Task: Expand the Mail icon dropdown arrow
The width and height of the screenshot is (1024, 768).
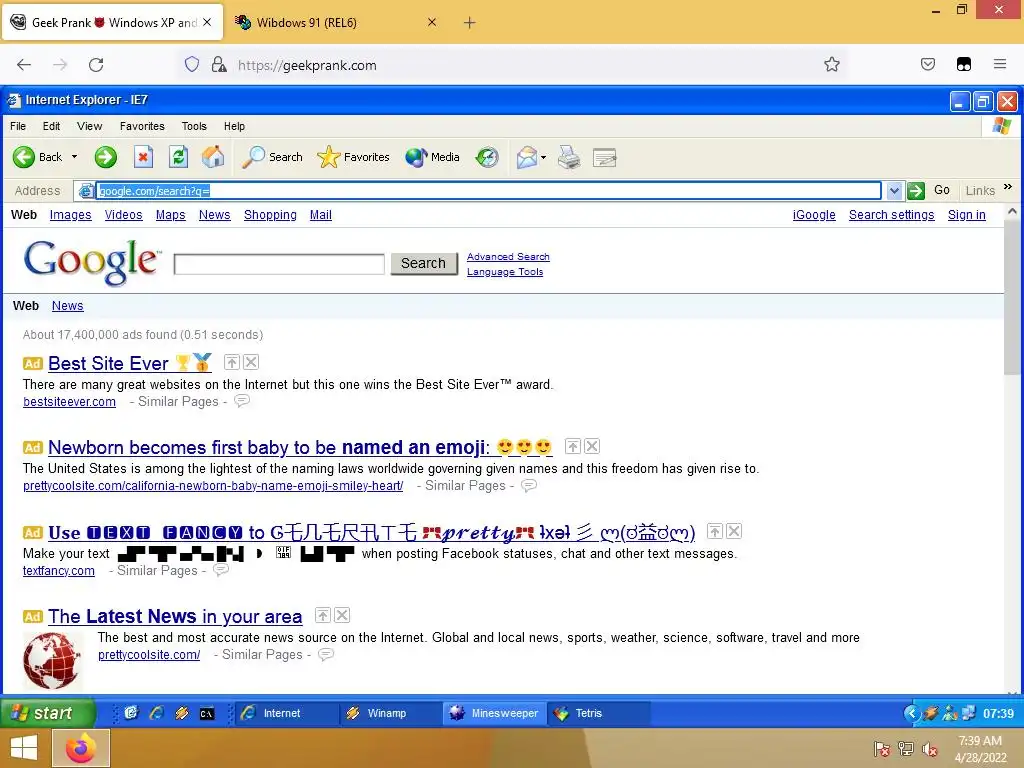Action: point(543,157)
